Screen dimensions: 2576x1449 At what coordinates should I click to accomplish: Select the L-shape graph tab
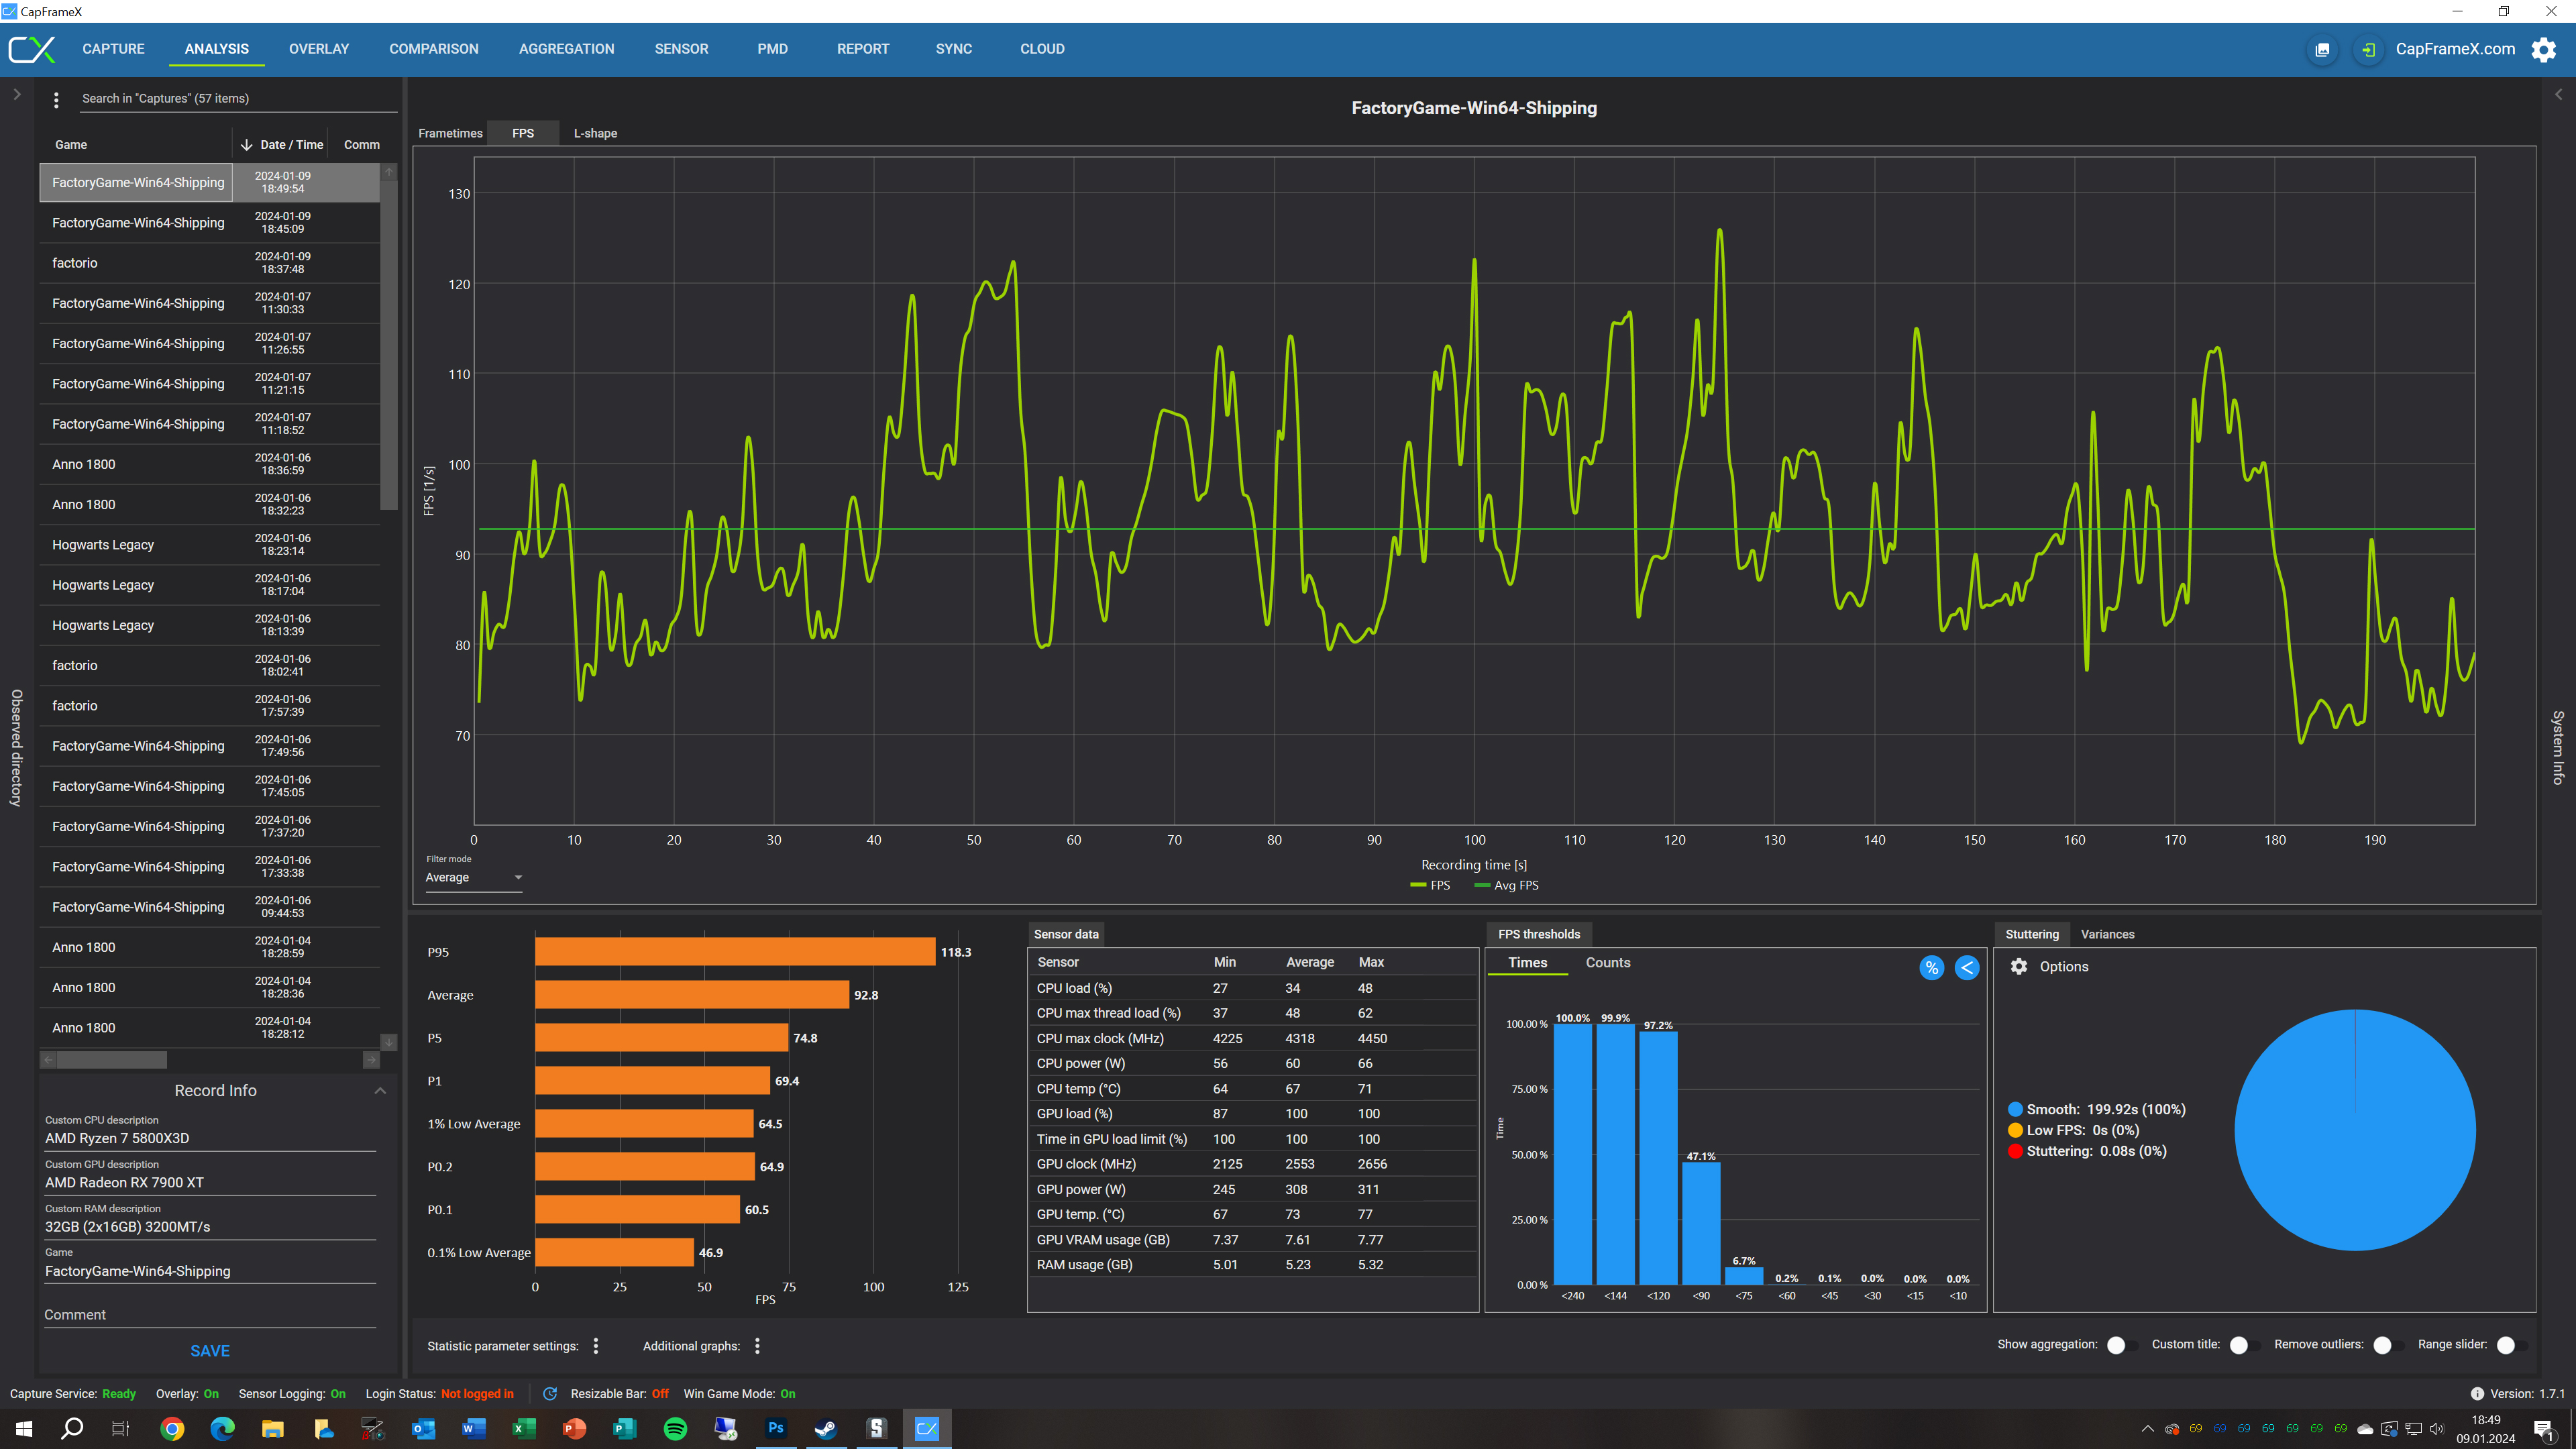click(x=595, y=133)
